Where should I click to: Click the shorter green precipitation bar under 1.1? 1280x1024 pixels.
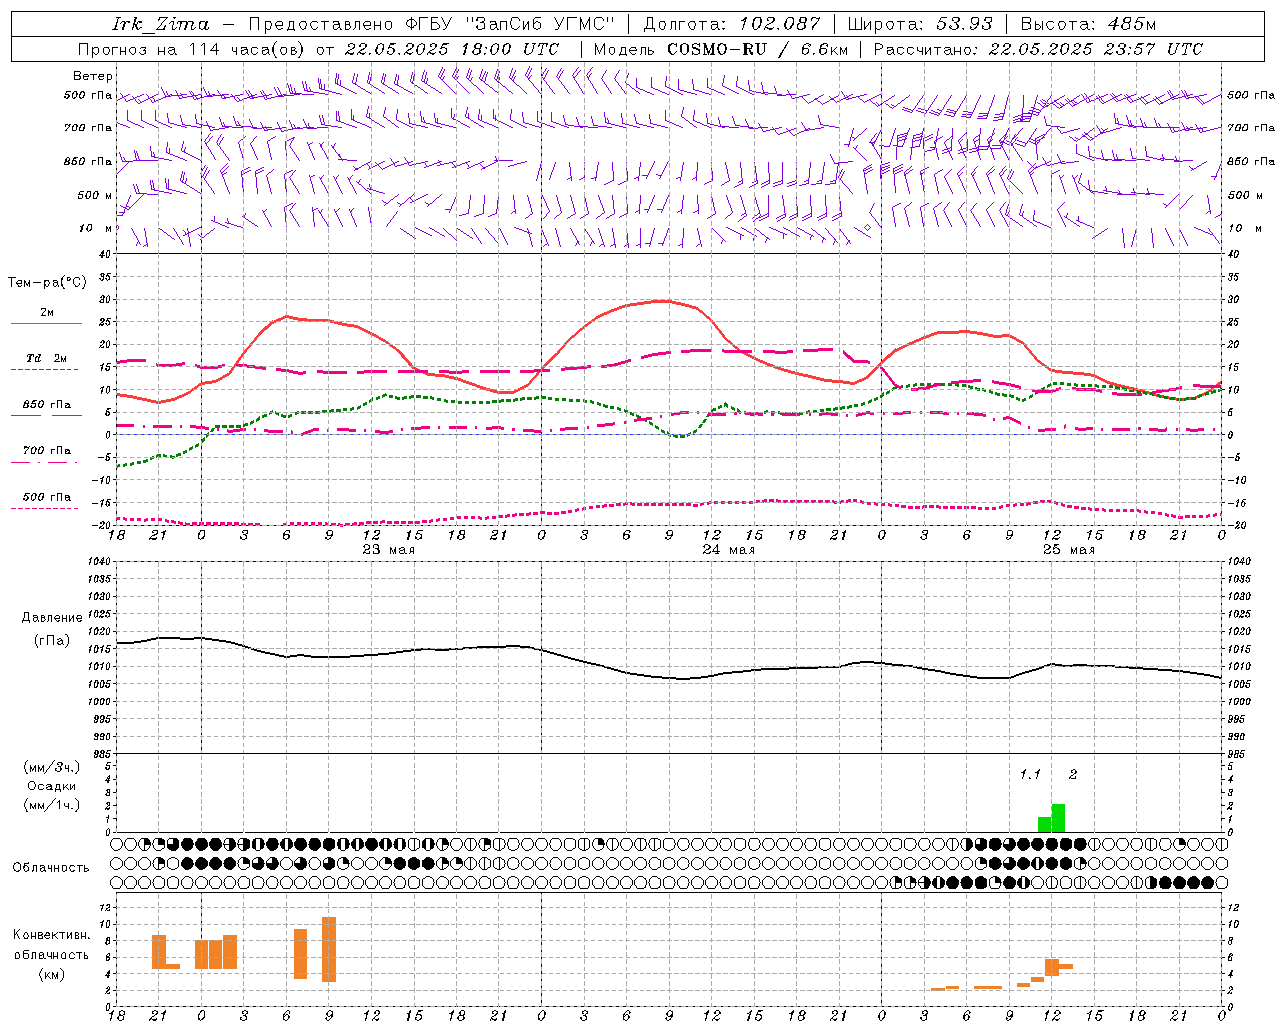[x=1044, y=825]
